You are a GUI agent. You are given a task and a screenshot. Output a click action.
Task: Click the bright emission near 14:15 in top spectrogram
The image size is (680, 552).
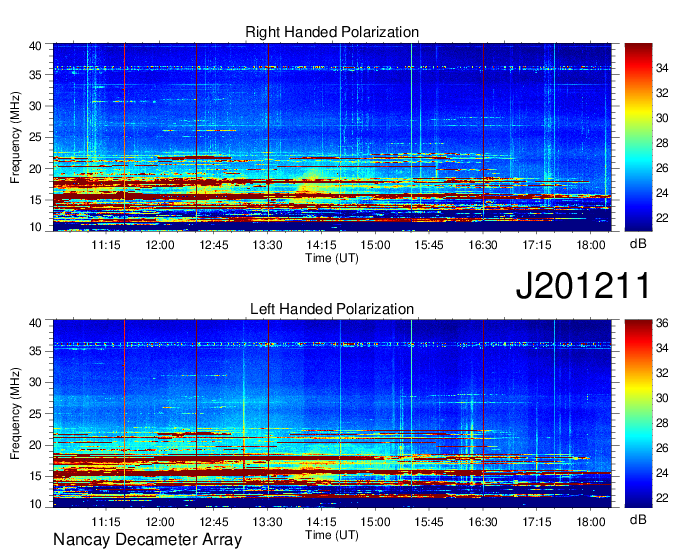[x=313, y=182]
